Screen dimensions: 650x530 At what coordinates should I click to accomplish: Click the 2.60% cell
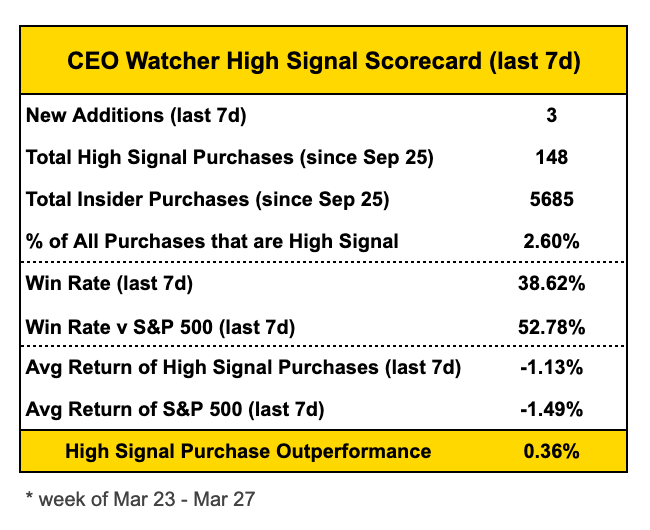point(551,242)
